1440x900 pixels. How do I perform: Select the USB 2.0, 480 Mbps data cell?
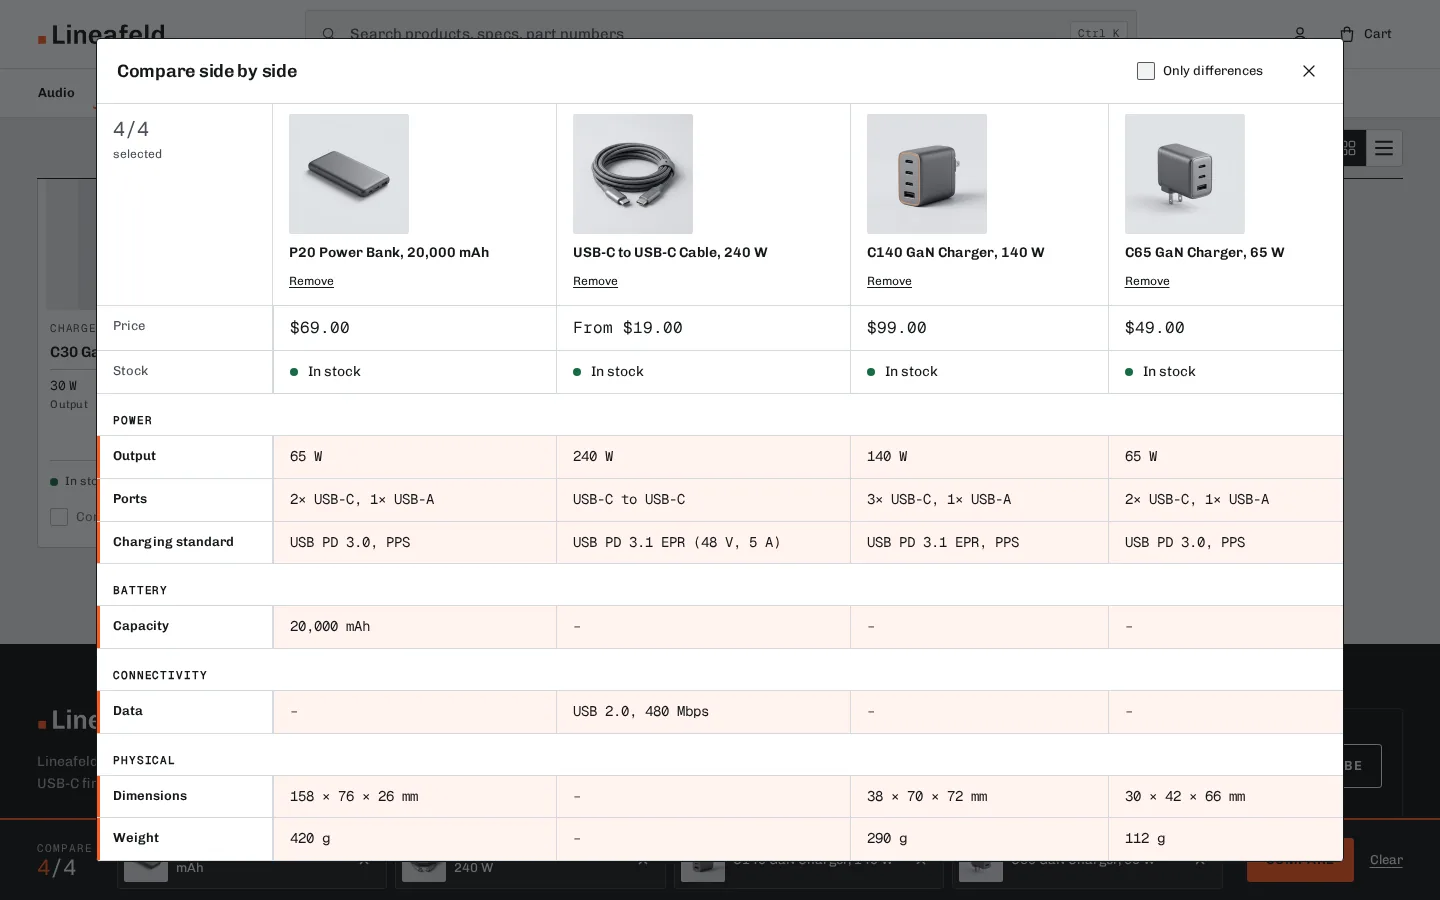point(703,712)
